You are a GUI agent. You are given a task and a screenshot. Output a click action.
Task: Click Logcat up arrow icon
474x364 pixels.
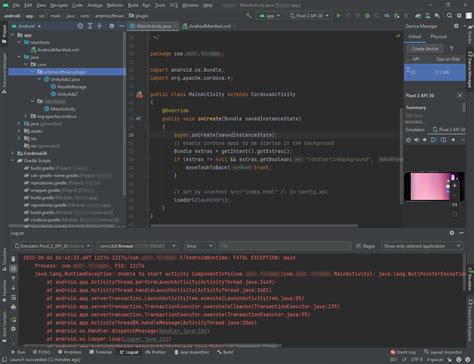(x=13, y=278)
